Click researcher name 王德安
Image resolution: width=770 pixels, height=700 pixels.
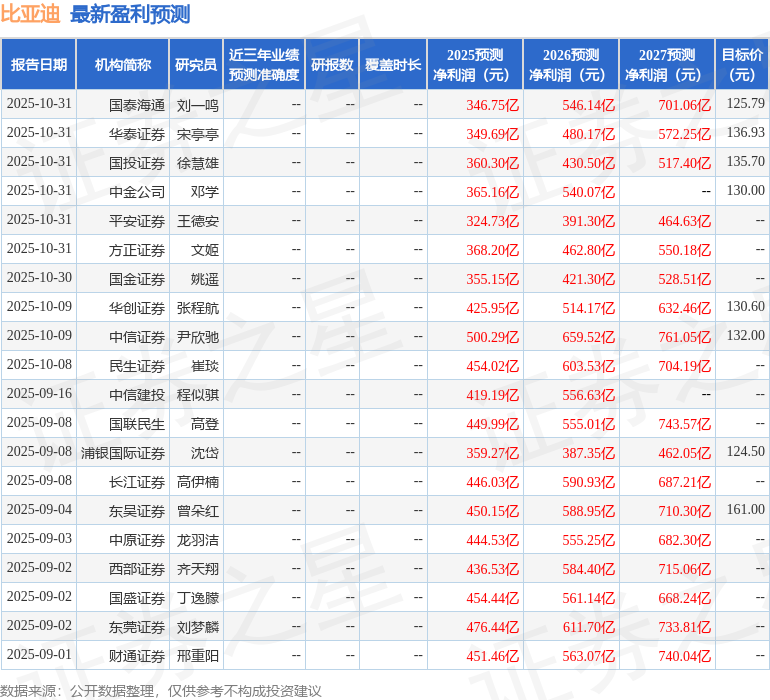pos(197,221)
